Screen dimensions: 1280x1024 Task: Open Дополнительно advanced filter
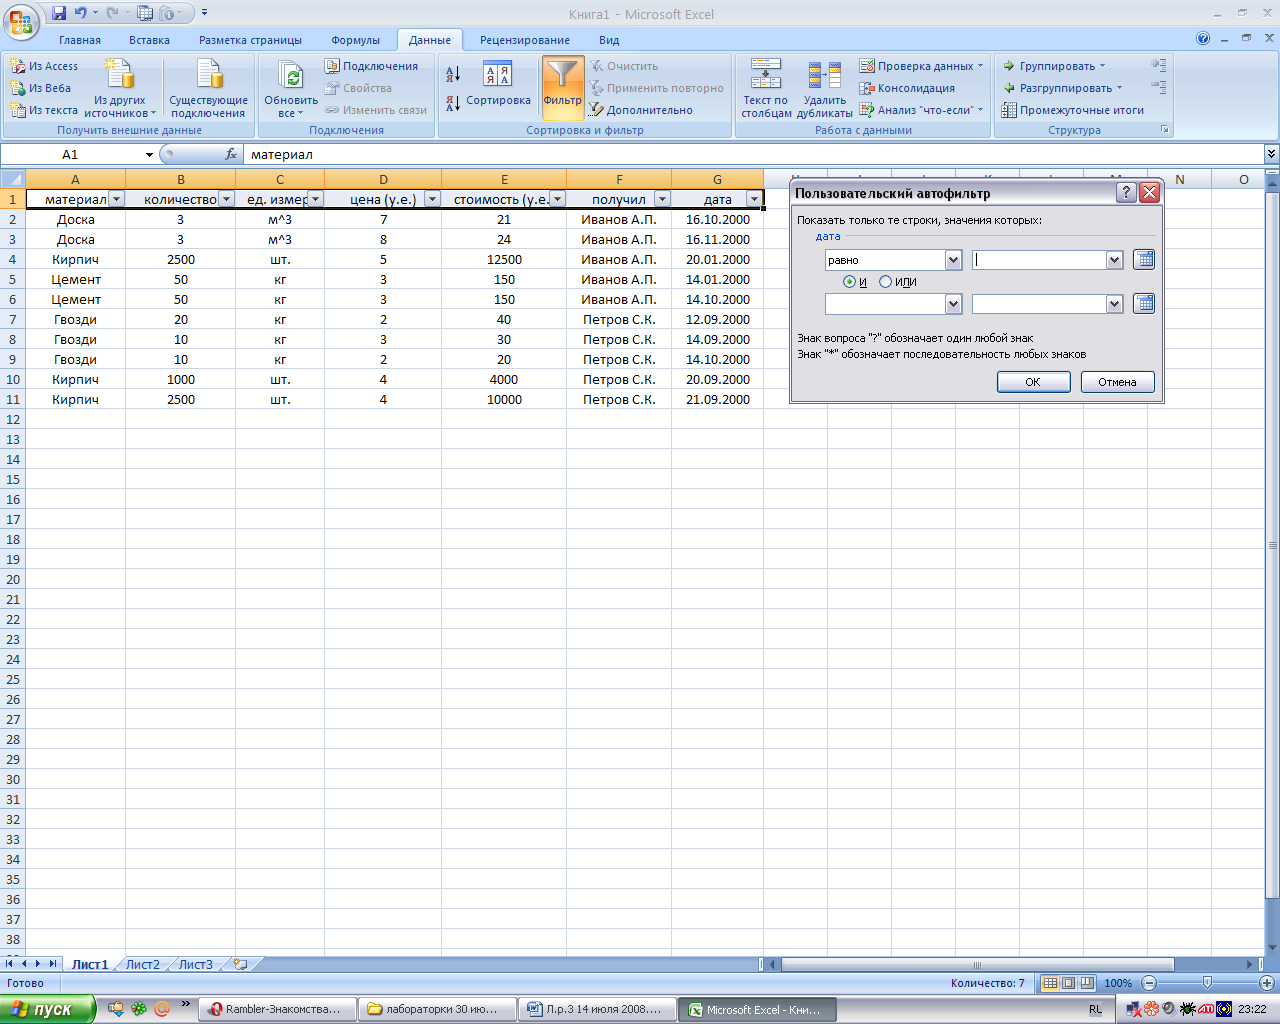click(x=640, y=110)
